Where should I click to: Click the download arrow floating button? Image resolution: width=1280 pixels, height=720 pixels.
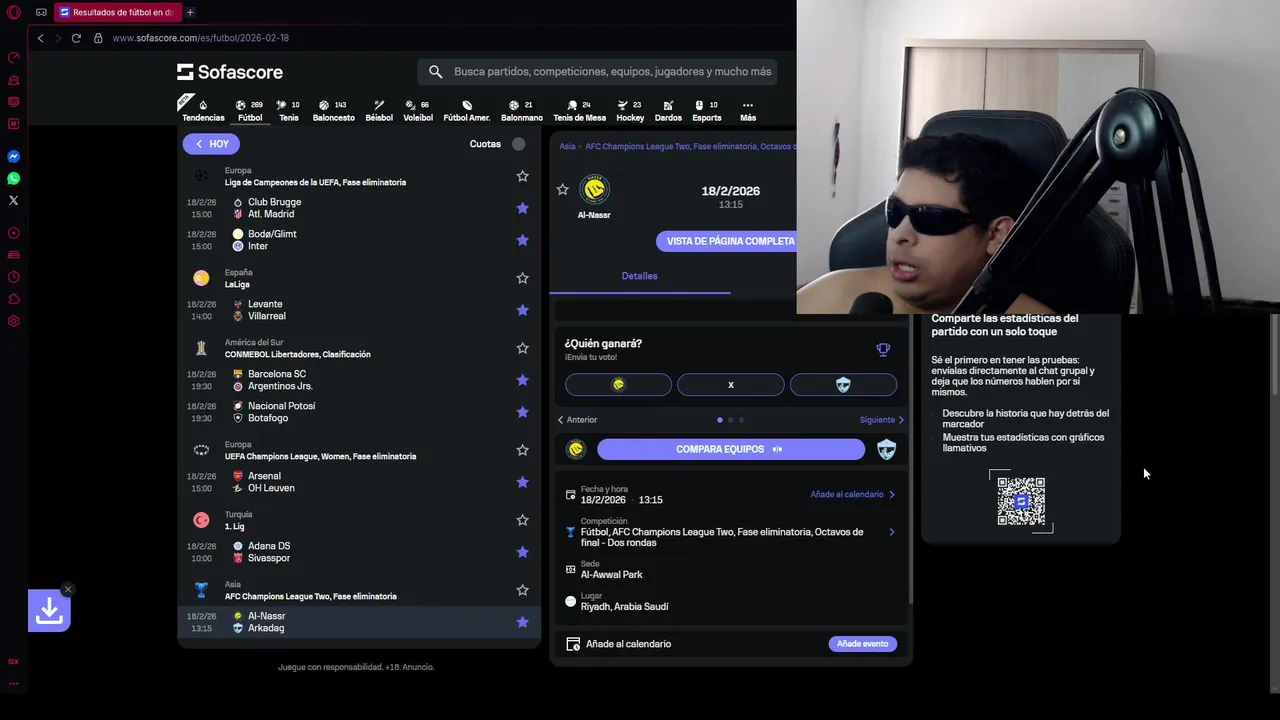tap(49, 611)
